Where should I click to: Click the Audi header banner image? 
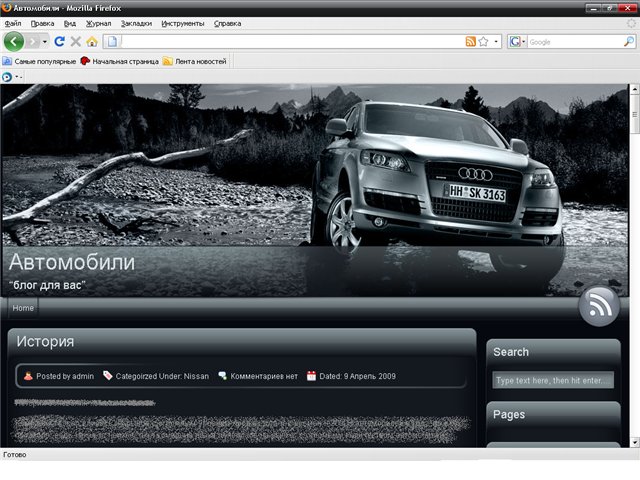pyautogui.click(x=315, y=190)
